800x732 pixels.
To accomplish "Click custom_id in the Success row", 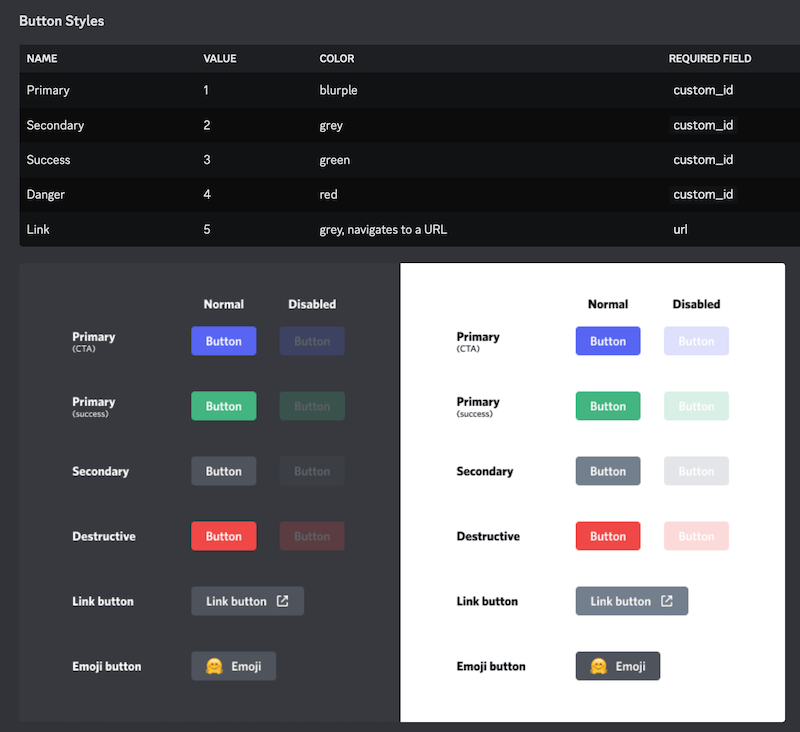I will (x=703, y=160).
